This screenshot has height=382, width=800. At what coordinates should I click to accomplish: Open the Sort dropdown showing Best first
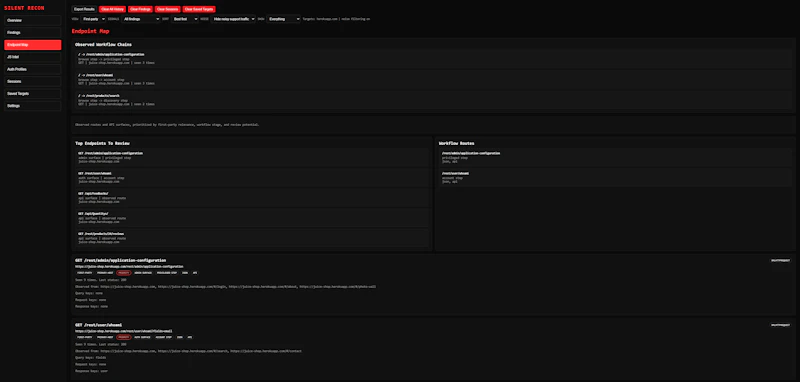185,19
